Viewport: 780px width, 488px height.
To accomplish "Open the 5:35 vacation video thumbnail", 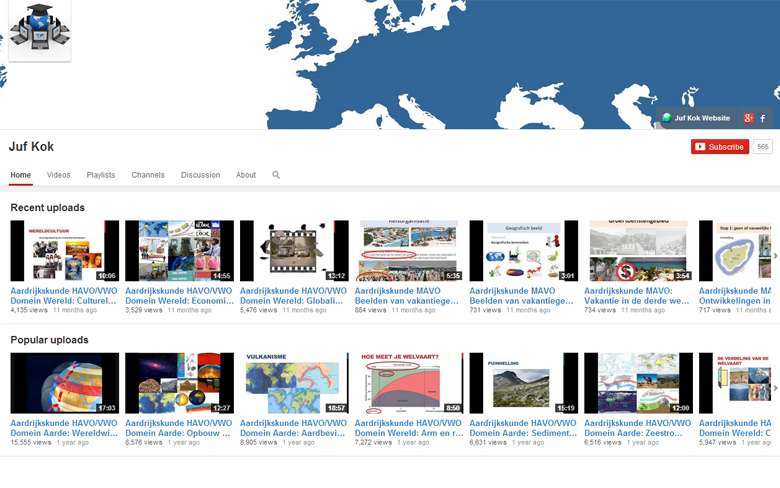I will 409,251.
